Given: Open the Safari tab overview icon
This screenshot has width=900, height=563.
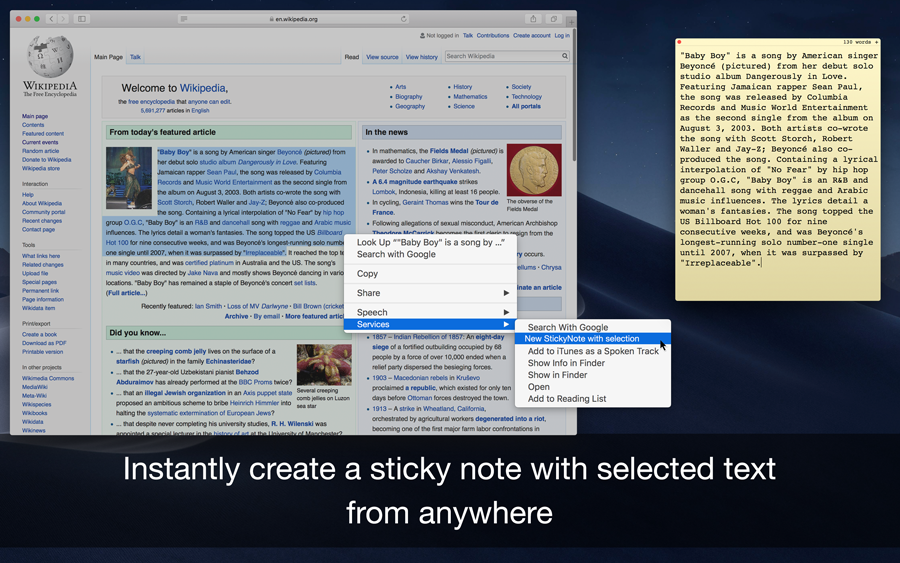Looking at the screenshot, I should click(x=551, y=19).
